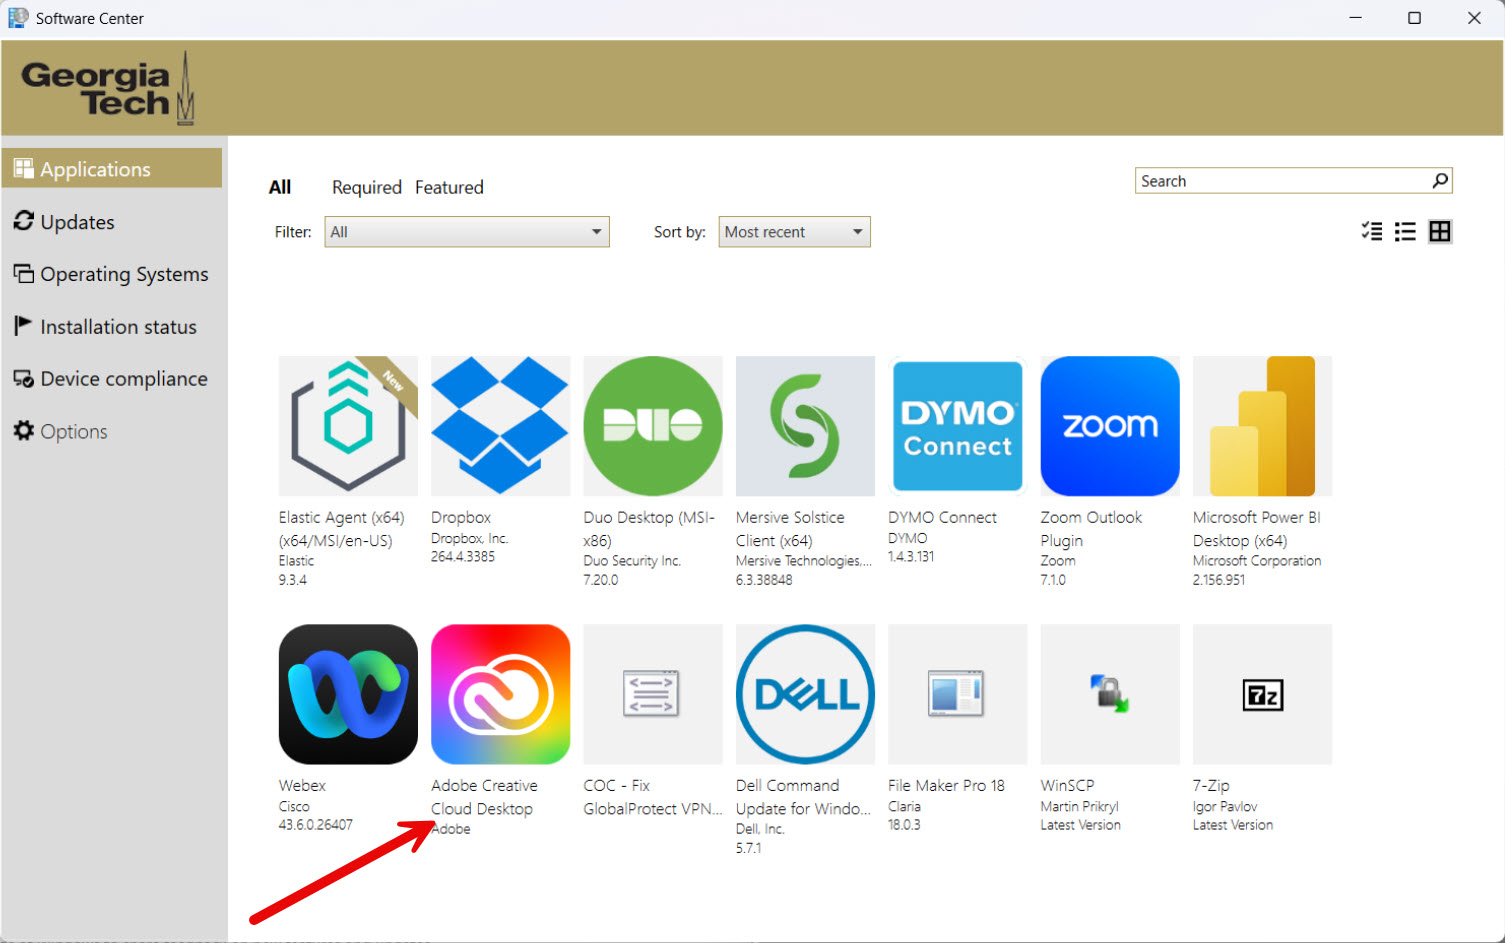Switch to the Featured tab
The height and width of the screenshot is (943, 1505).
click(x=449, y=187)
